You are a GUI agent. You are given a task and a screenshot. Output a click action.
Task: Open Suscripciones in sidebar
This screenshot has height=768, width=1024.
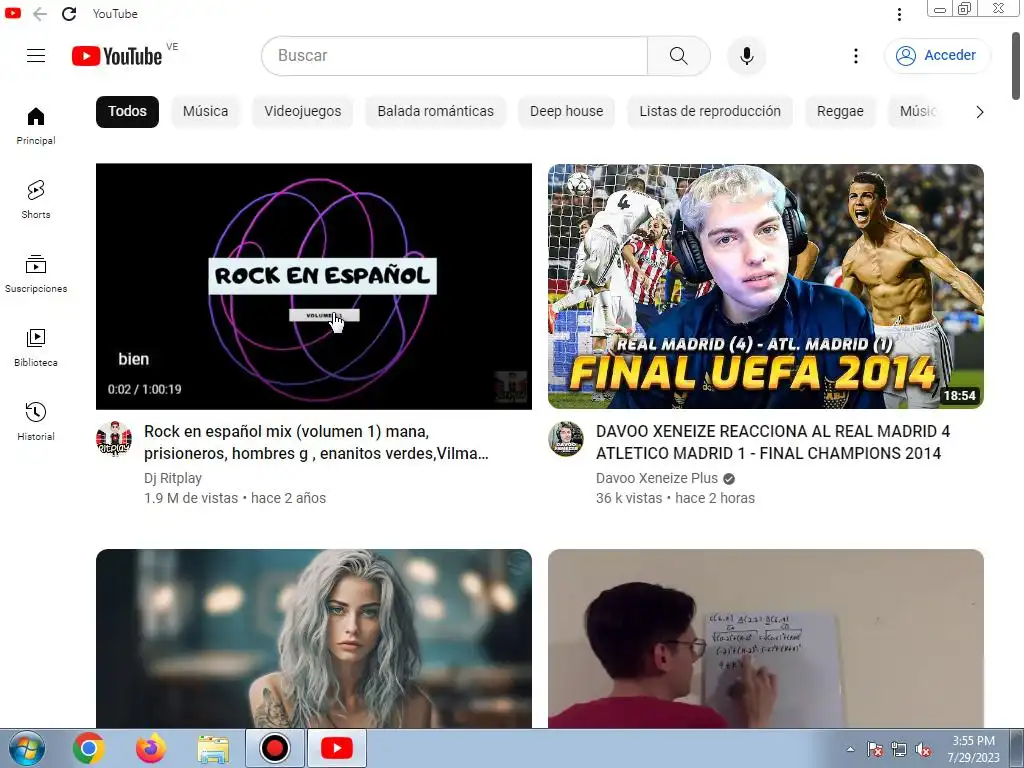[x=36, y=274]
